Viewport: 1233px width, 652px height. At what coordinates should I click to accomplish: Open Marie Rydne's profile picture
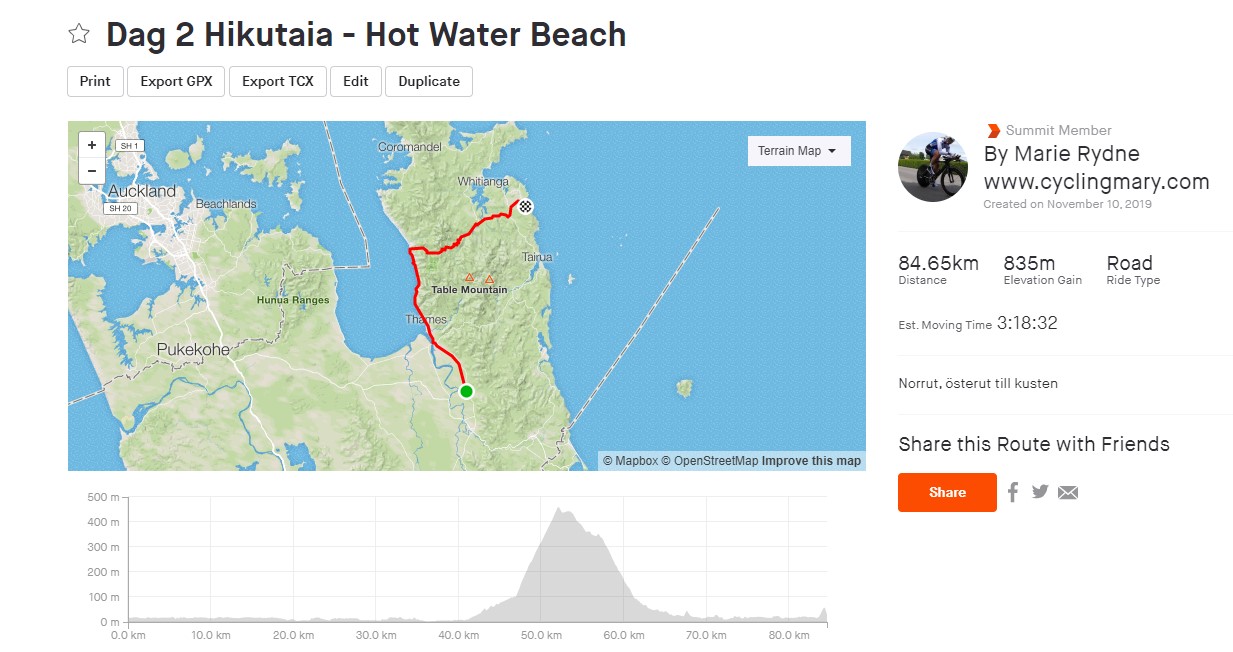pyautogui.click(x=932, y=166)
